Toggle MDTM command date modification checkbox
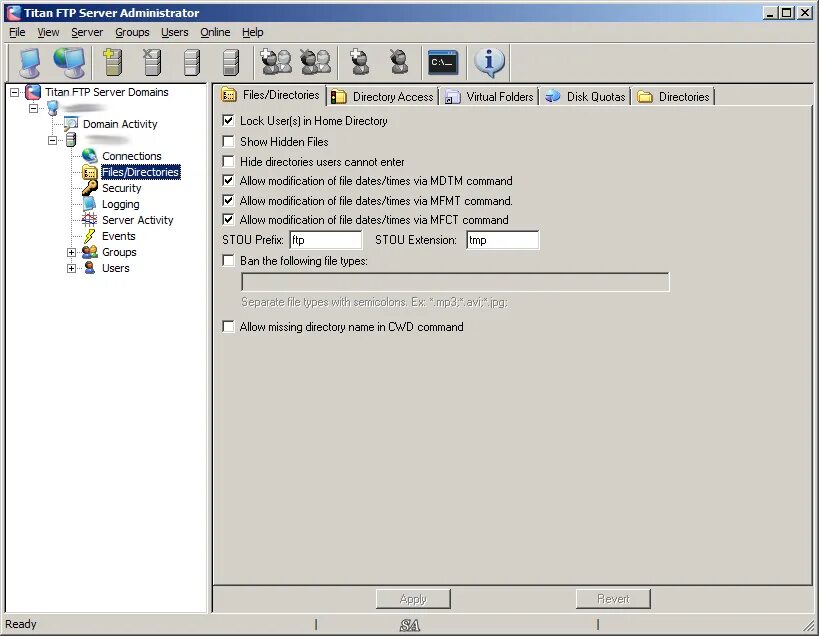Viewport: 819px width, 636px height. coord(228,181)
